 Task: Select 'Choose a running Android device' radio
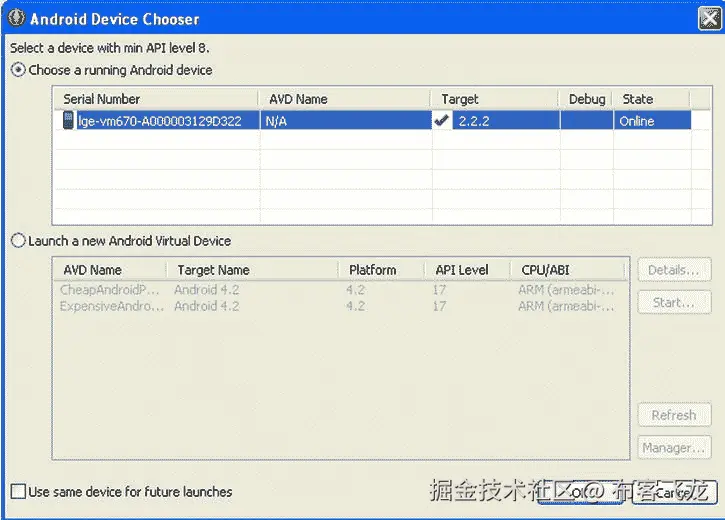pos(18,70)
